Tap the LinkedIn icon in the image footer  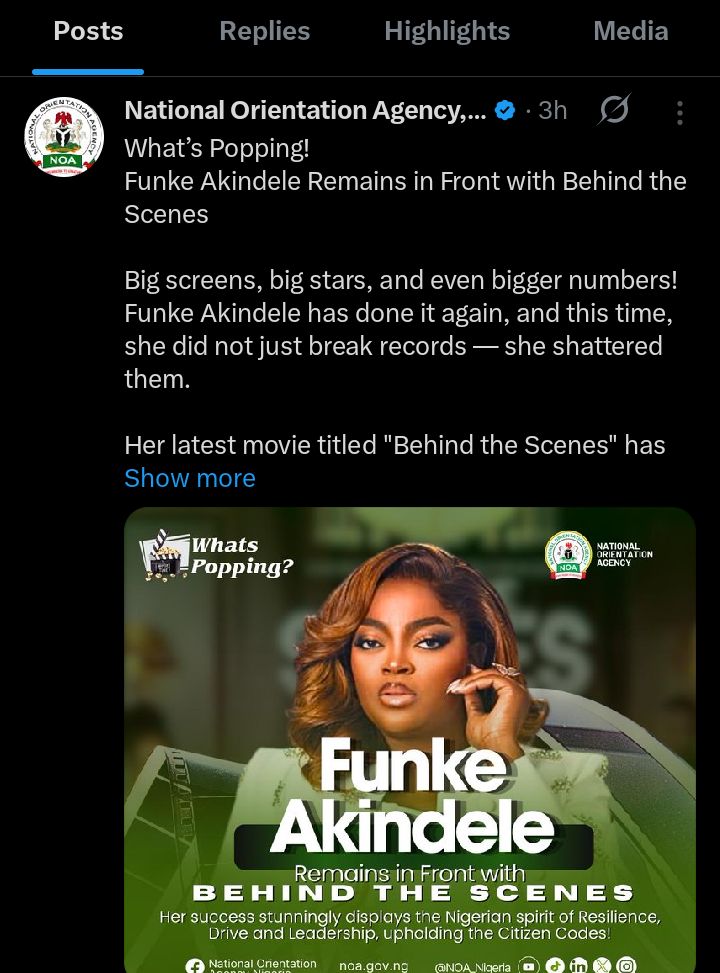(579, 965)
